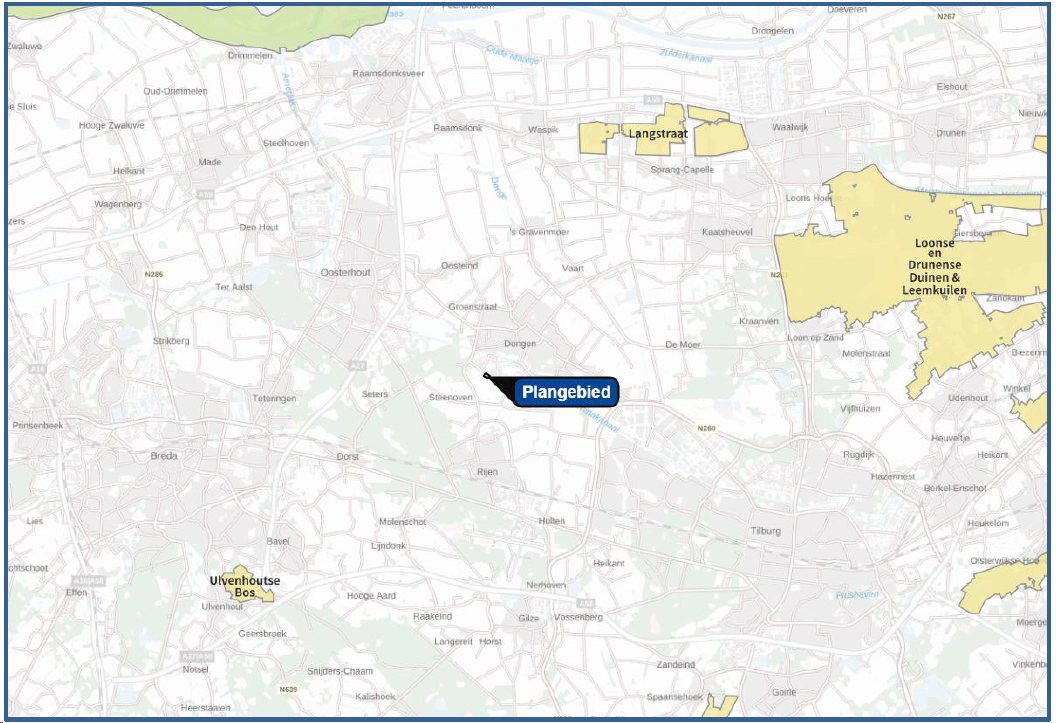Click the Dongen place label

point(520,344)
